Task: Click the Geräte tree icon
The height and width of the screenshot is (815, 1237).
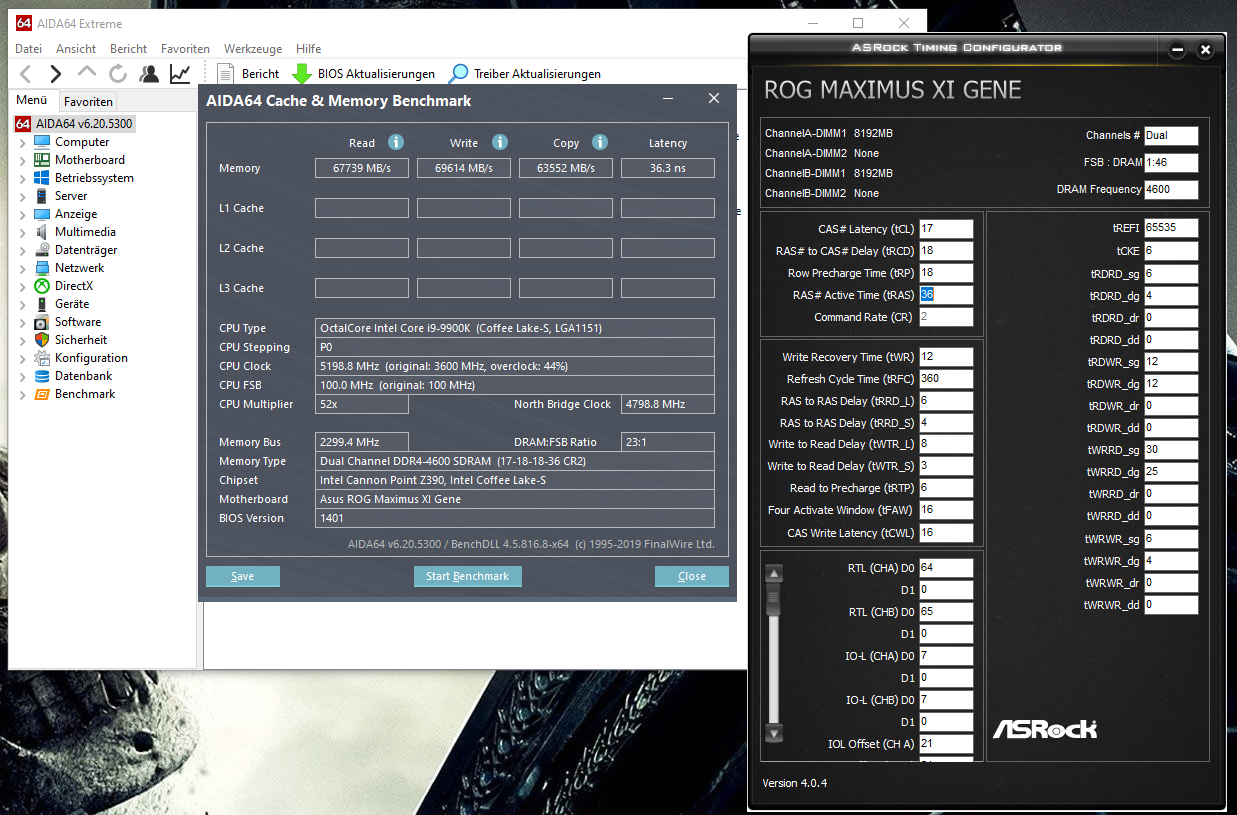Action: tap(42, 304)
